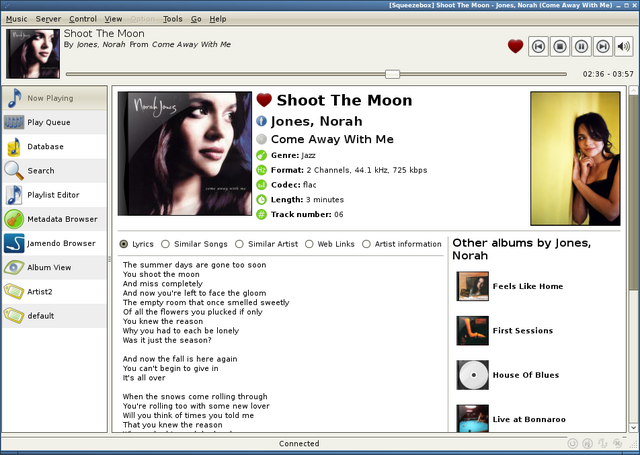Click the House Of Blues disc thumbnail

473,375
